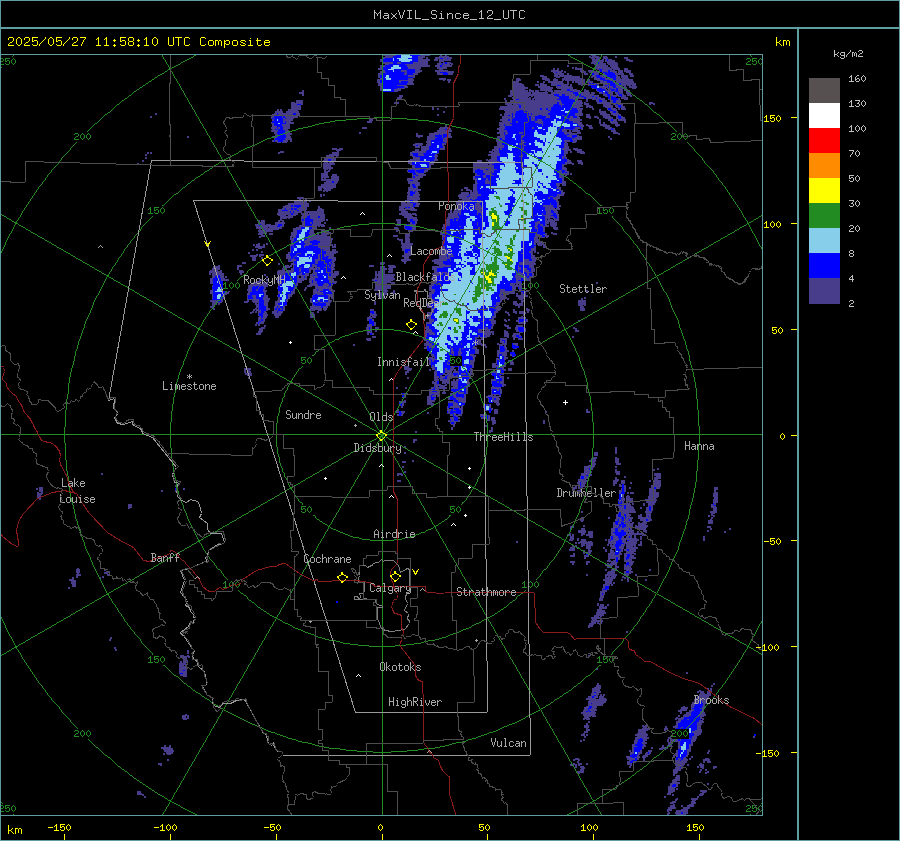Viewport: 900px width, 841px height.
Task: Select the RockyMH label
Action: tap(264, 280)
